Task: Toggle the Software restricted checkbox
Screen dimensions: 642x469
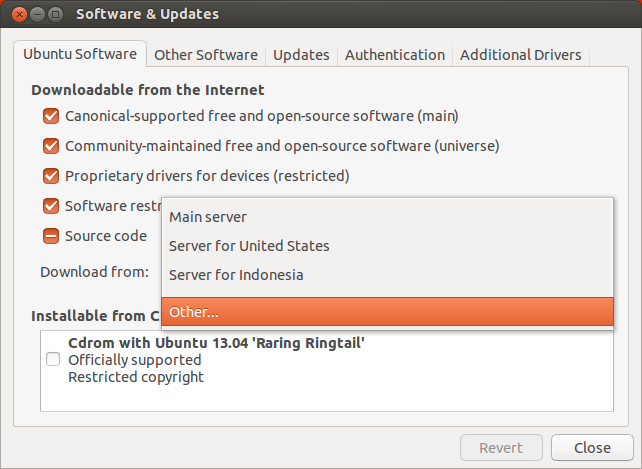Action: point(51,206)
